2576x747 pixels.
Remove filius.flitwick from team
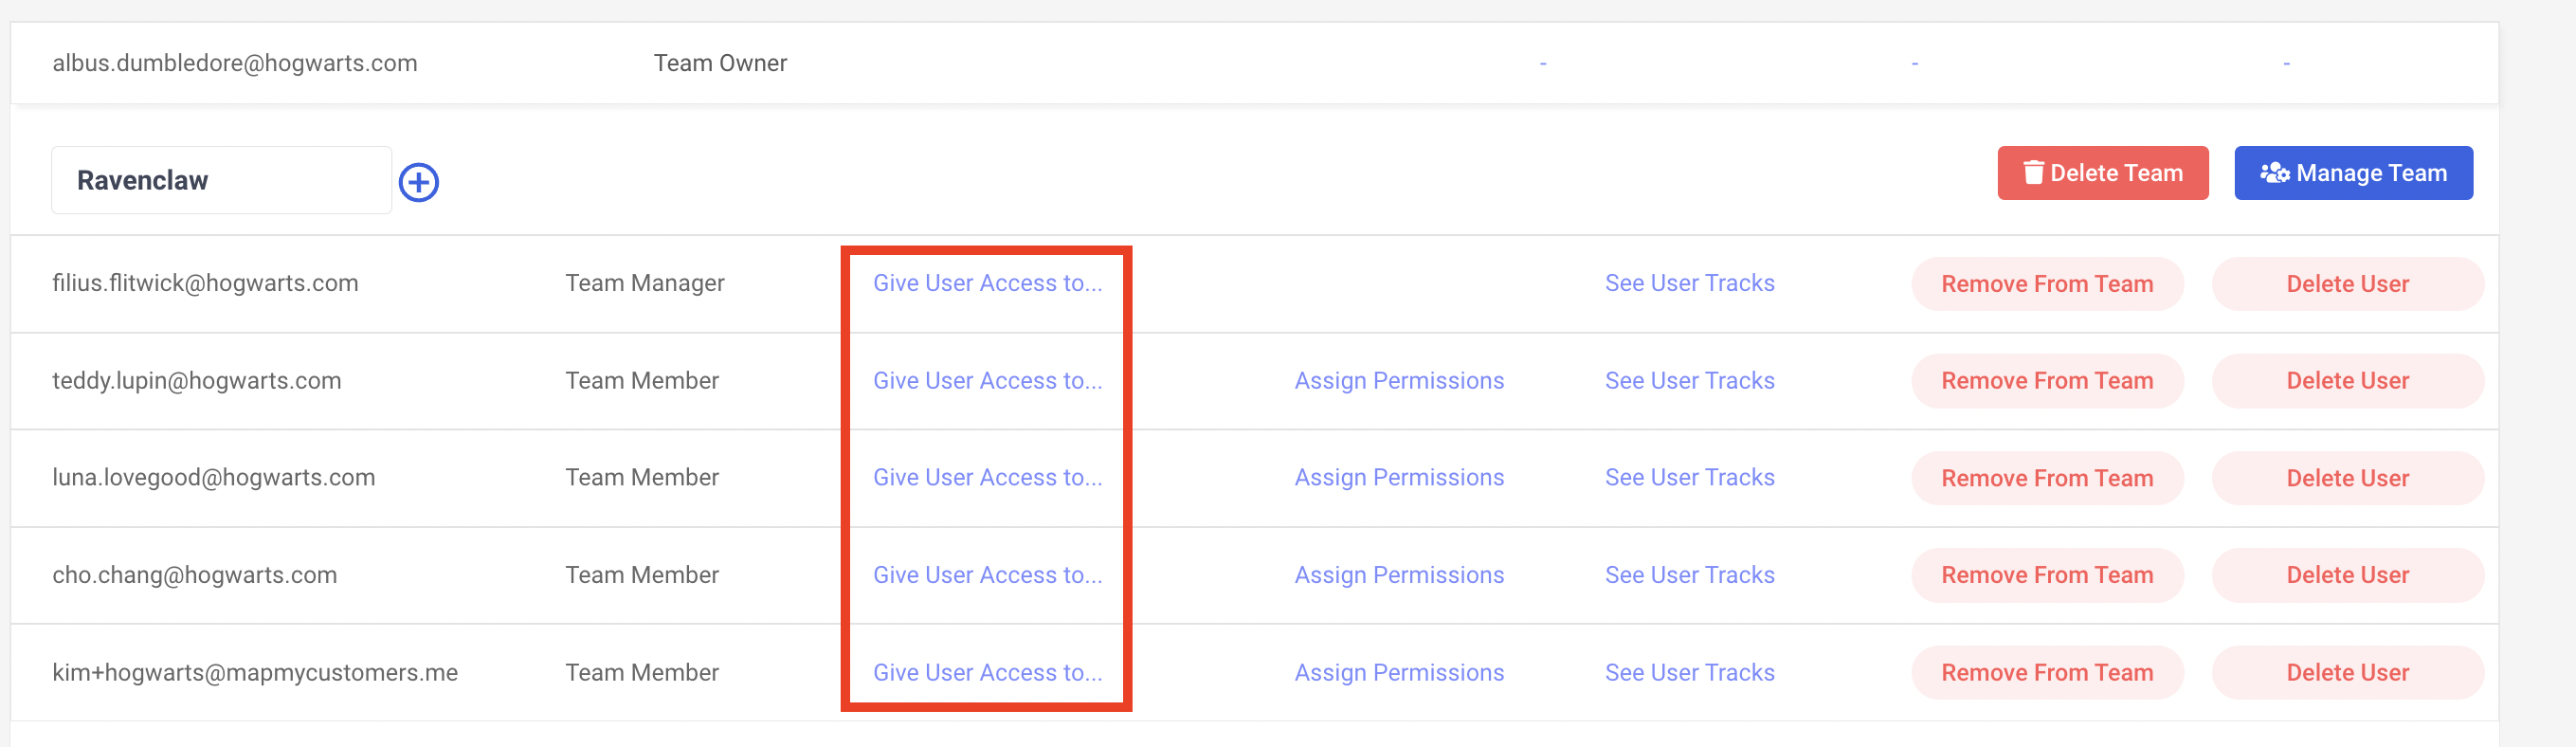pos(2047,284)
